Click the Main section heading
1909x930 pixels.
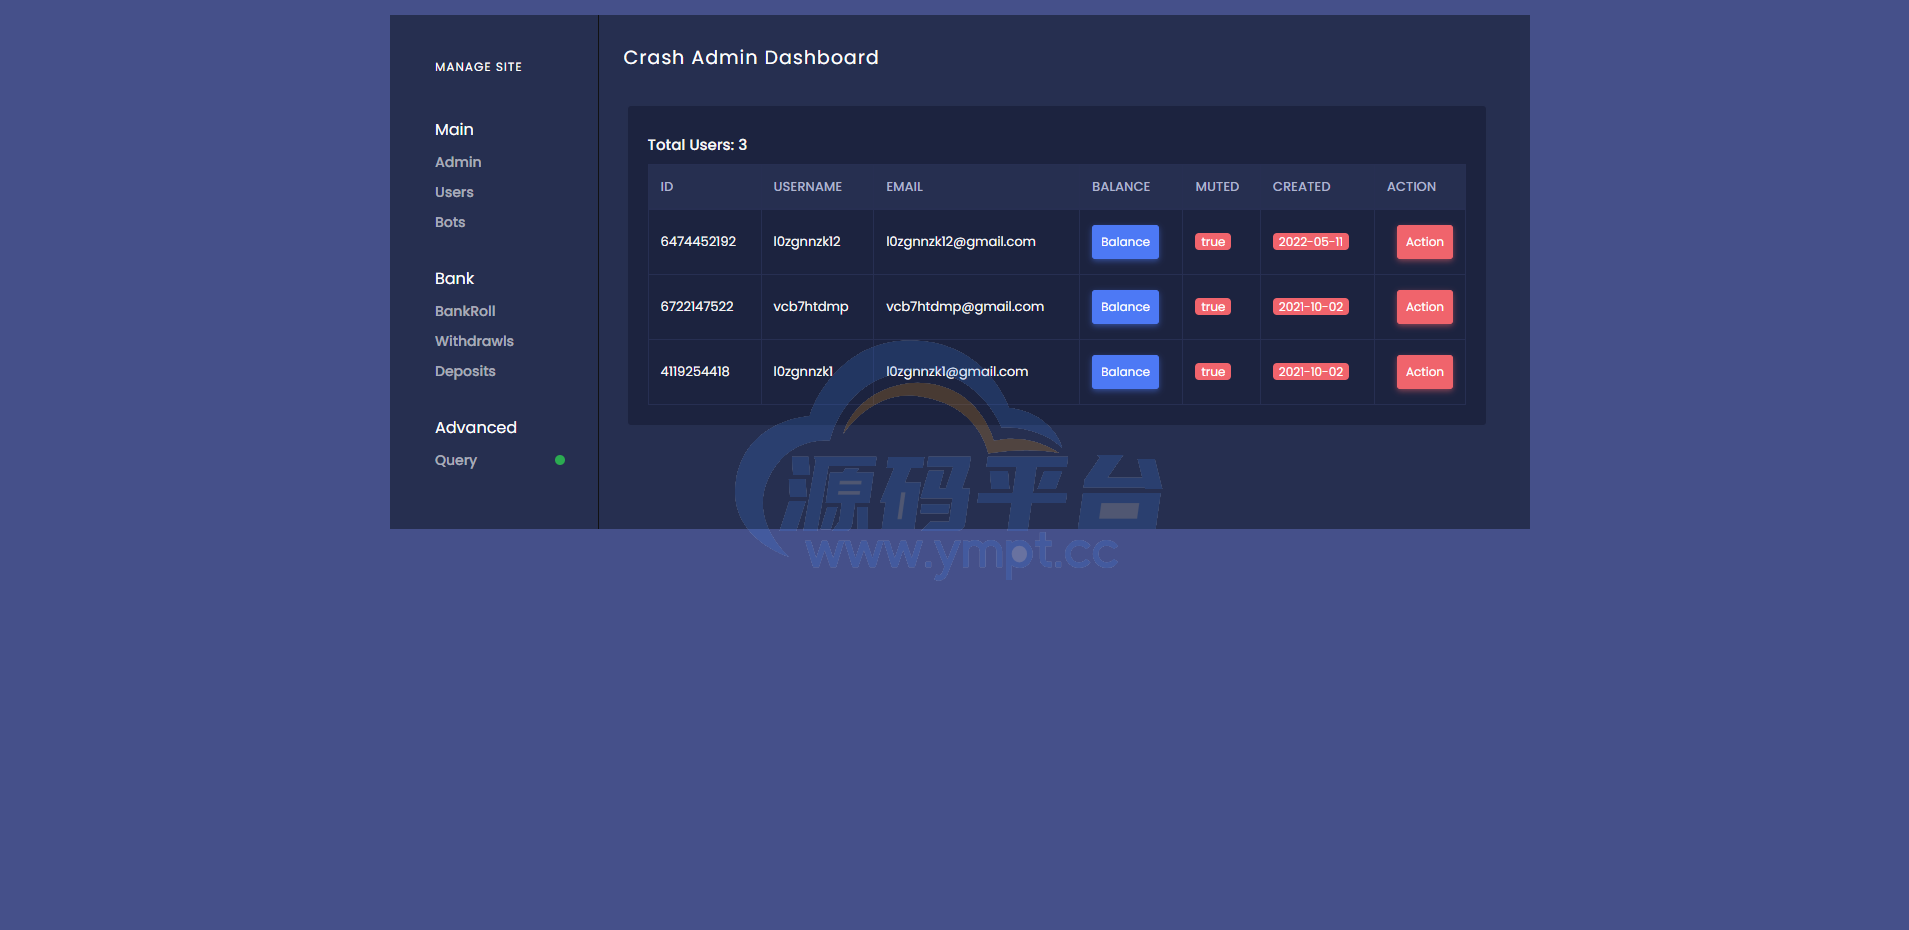[454, 130]
